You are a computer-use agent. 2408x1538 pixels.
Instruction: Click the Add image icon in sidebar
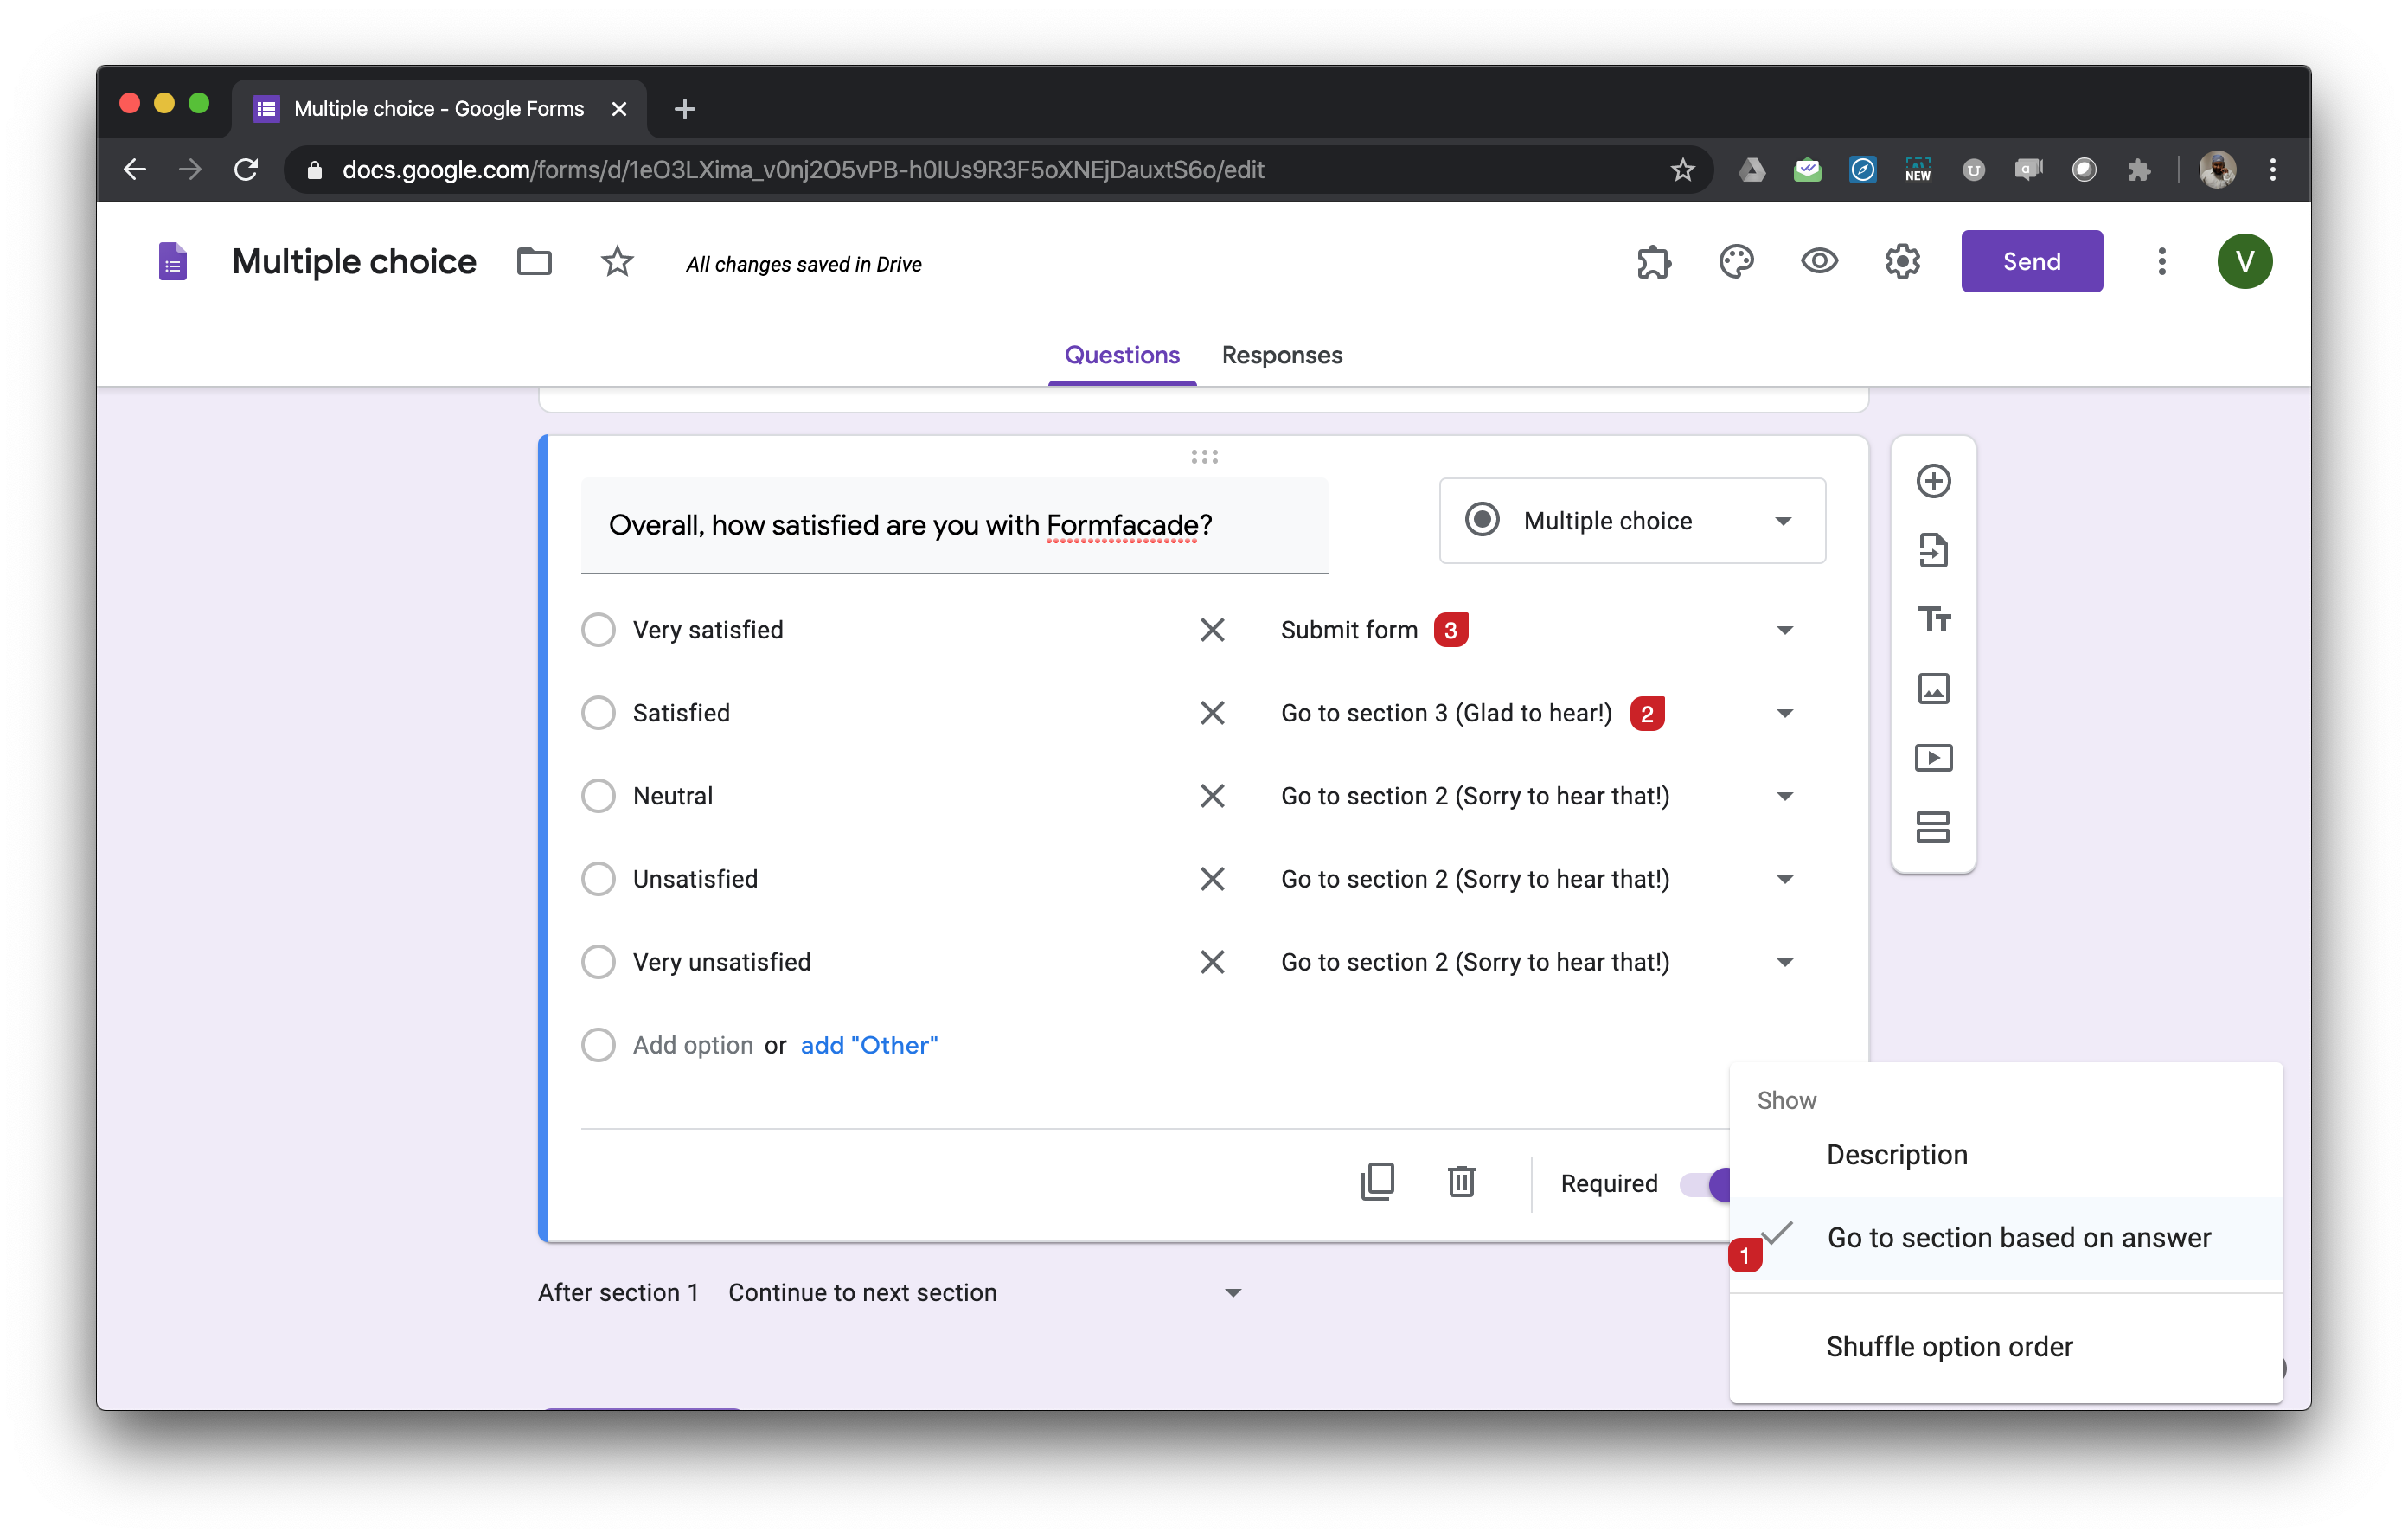coord(1932,688)
